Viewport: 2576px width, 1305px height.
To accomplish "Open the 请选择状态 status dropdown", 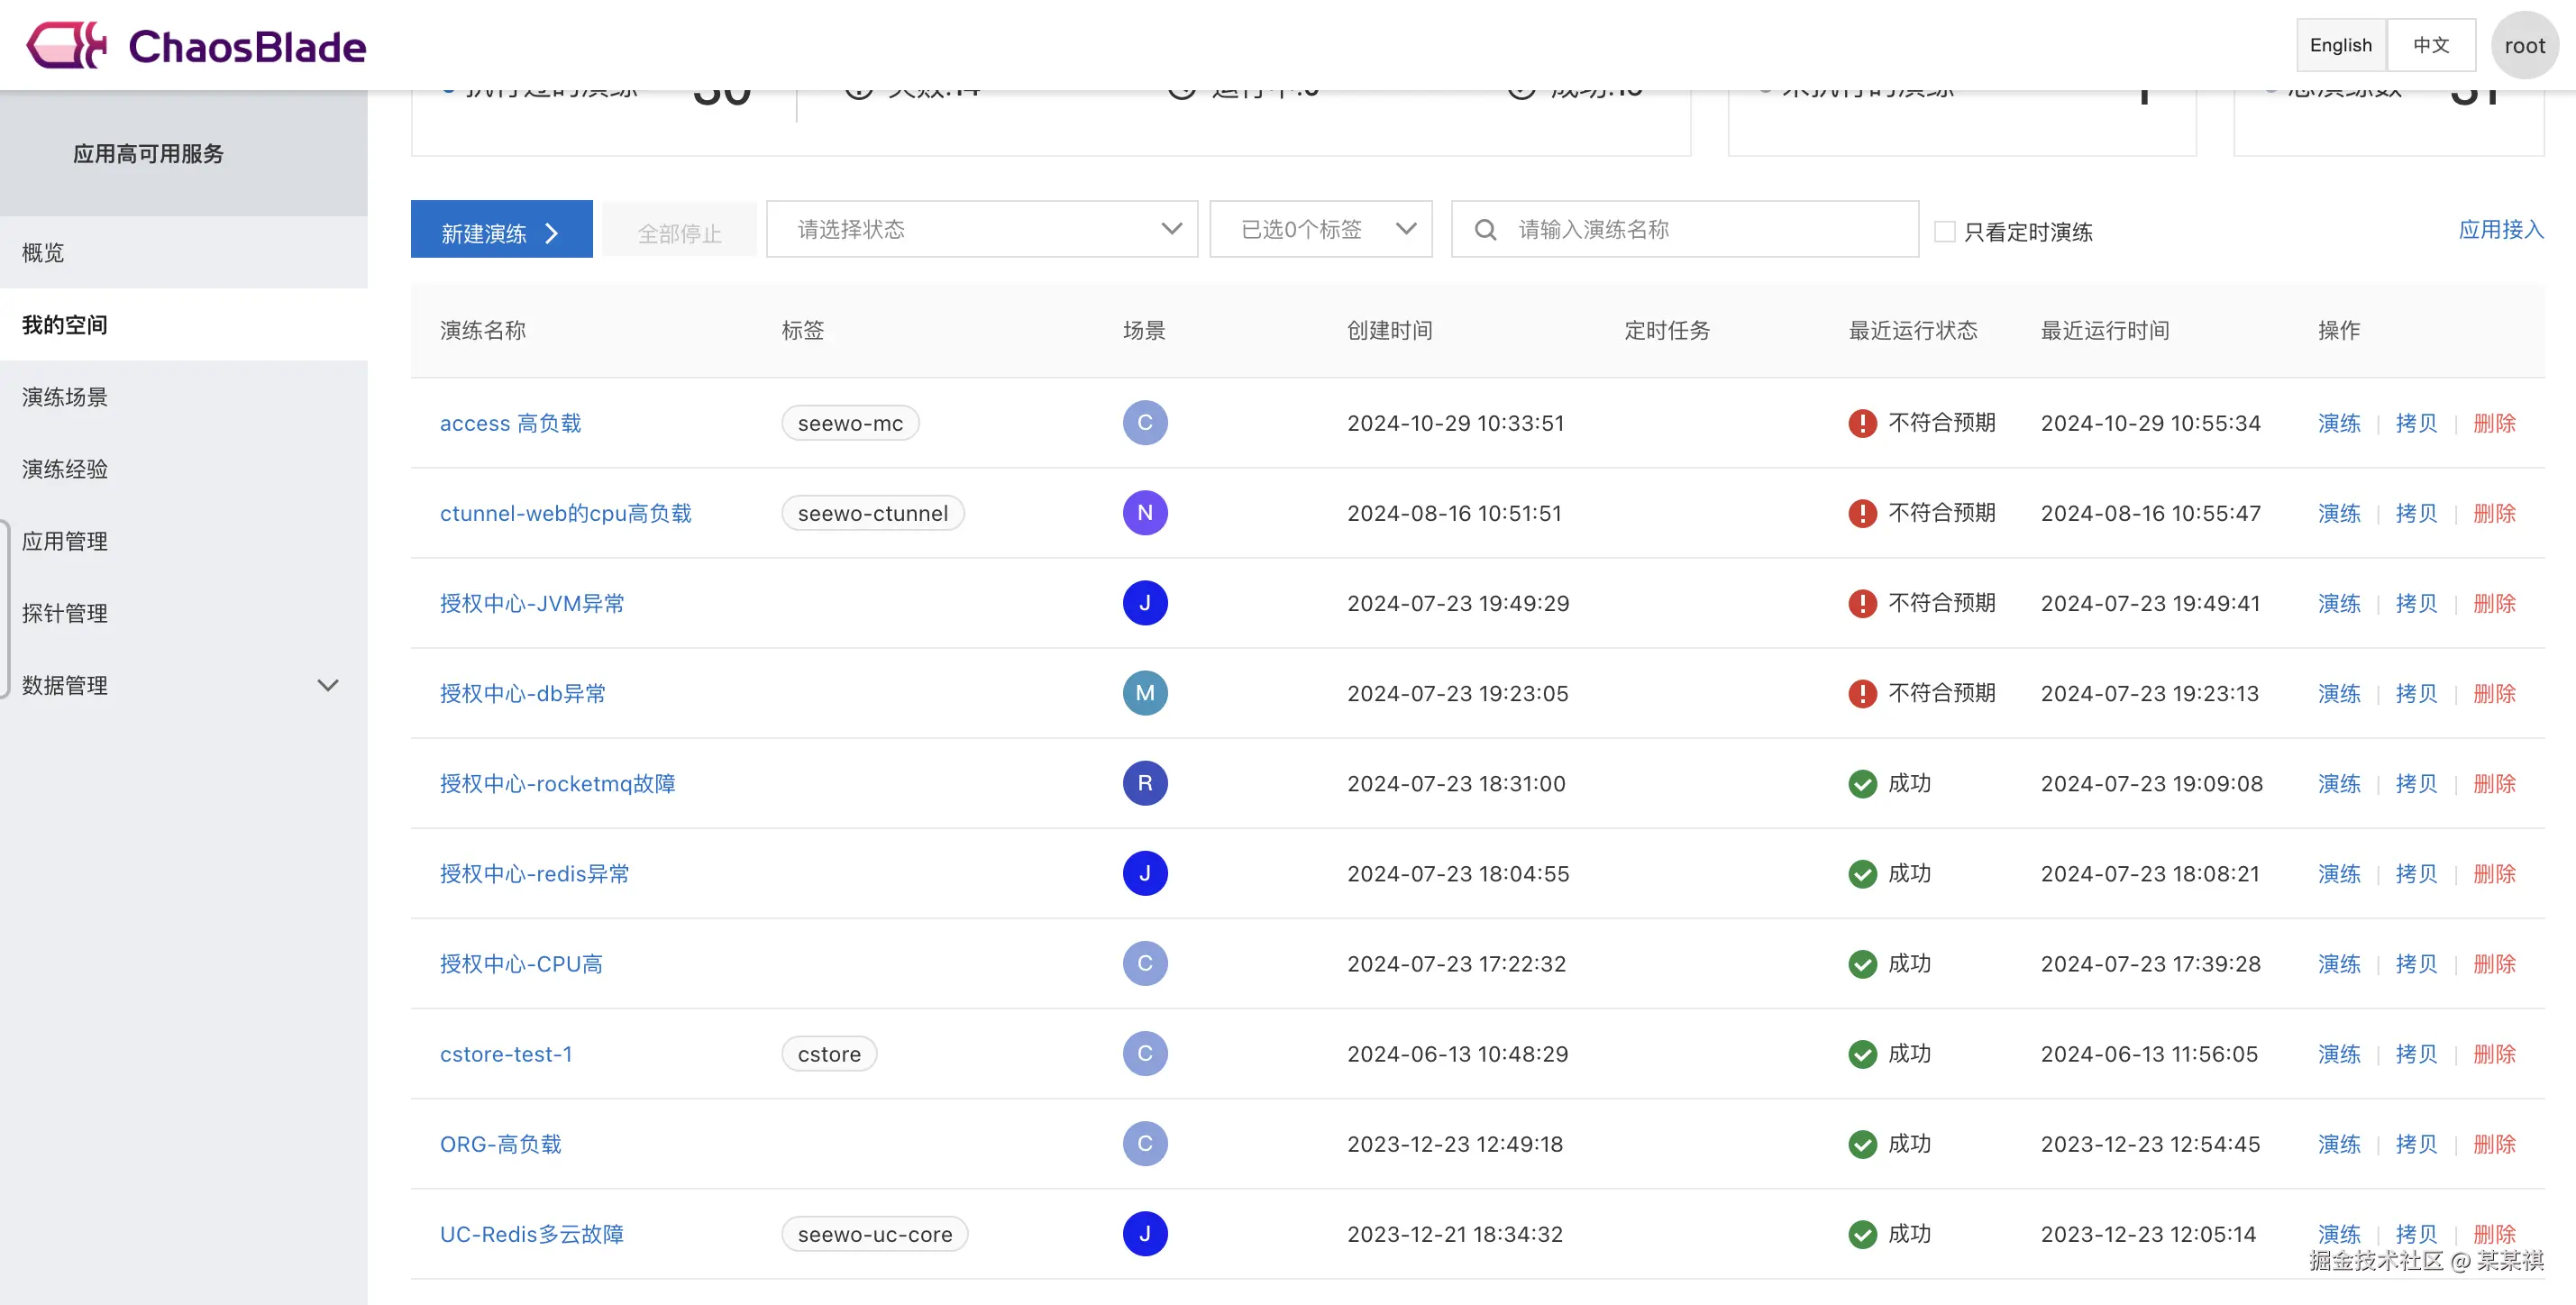I will (981, 229).
